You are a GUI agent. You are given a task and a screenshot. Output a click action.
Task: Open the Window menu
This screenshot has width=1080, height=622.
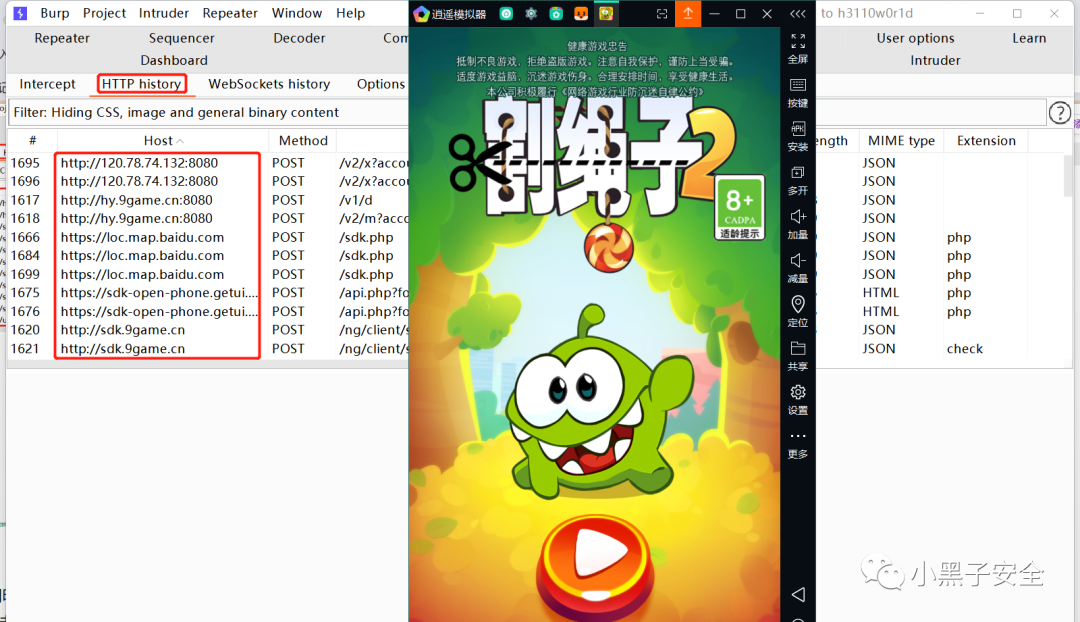[x=296, y=13]
